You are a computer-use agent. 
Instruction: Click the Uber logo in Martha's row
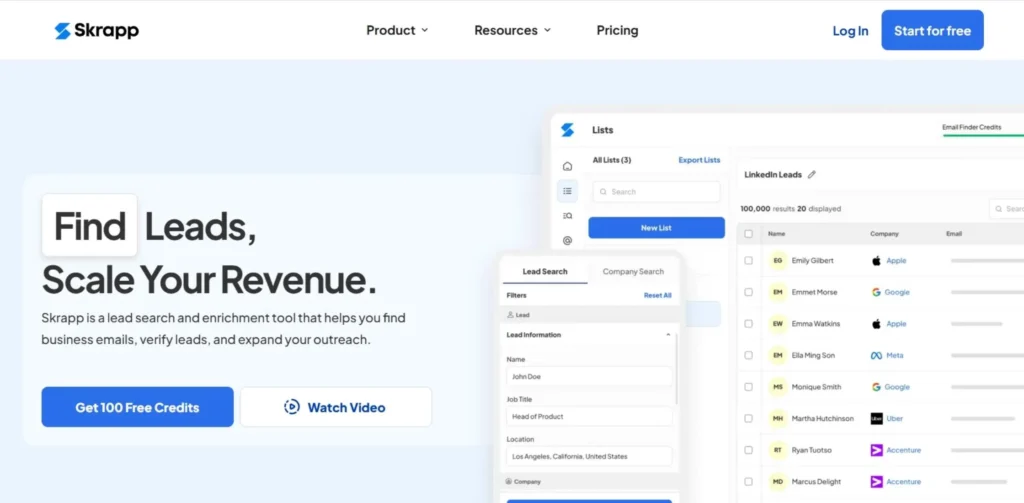(x=876, y=419)
